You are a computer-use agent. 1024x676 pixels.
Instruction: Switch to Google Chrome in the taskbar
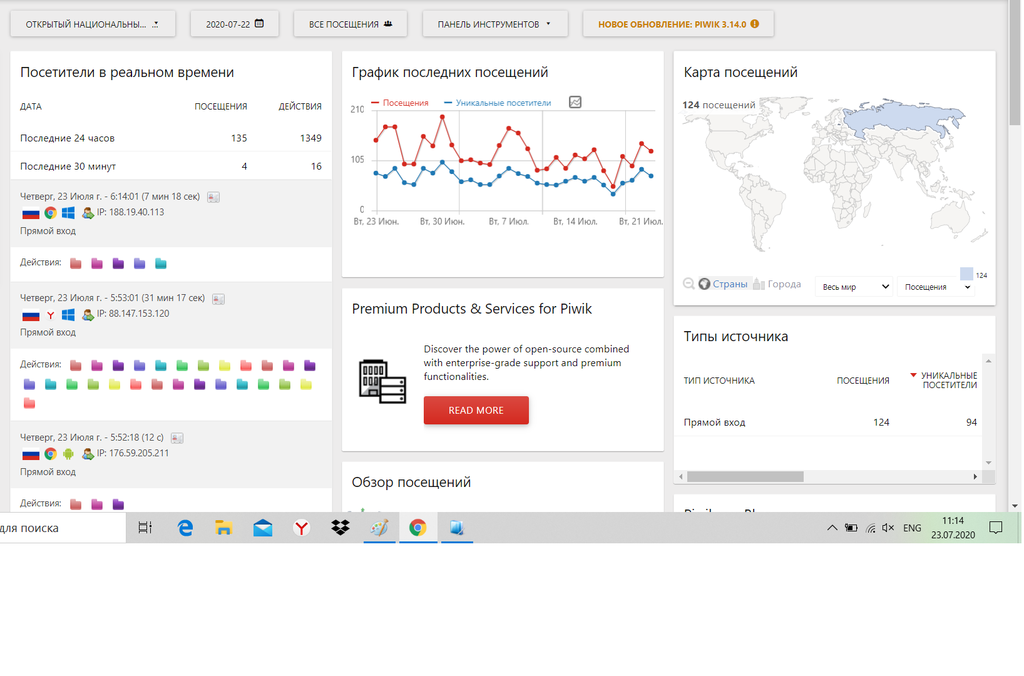point(418,528)
